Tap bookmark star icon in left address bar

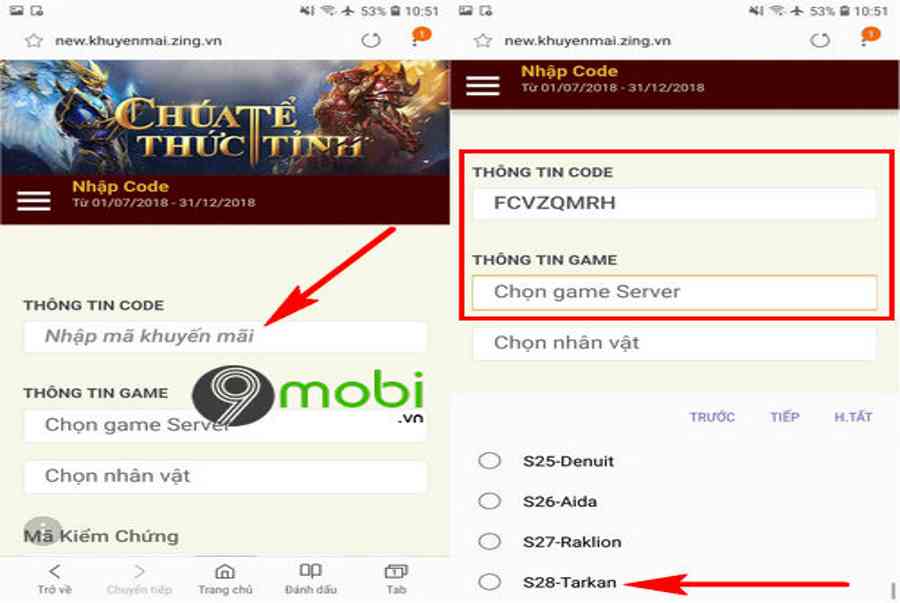(x=34, y=41)
